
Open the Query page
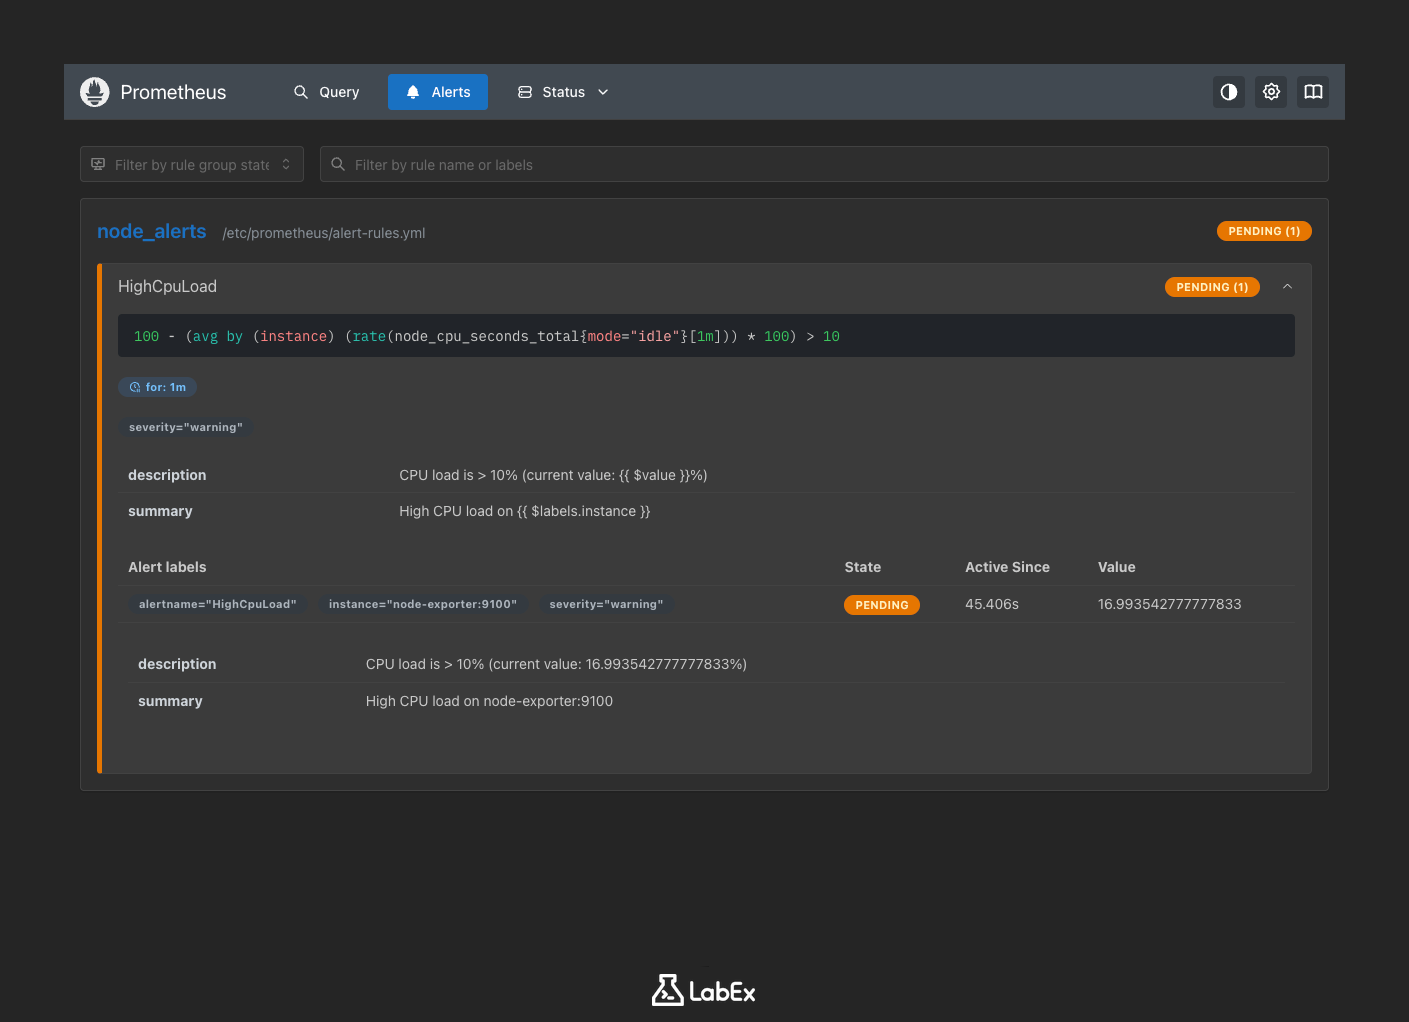326,92
